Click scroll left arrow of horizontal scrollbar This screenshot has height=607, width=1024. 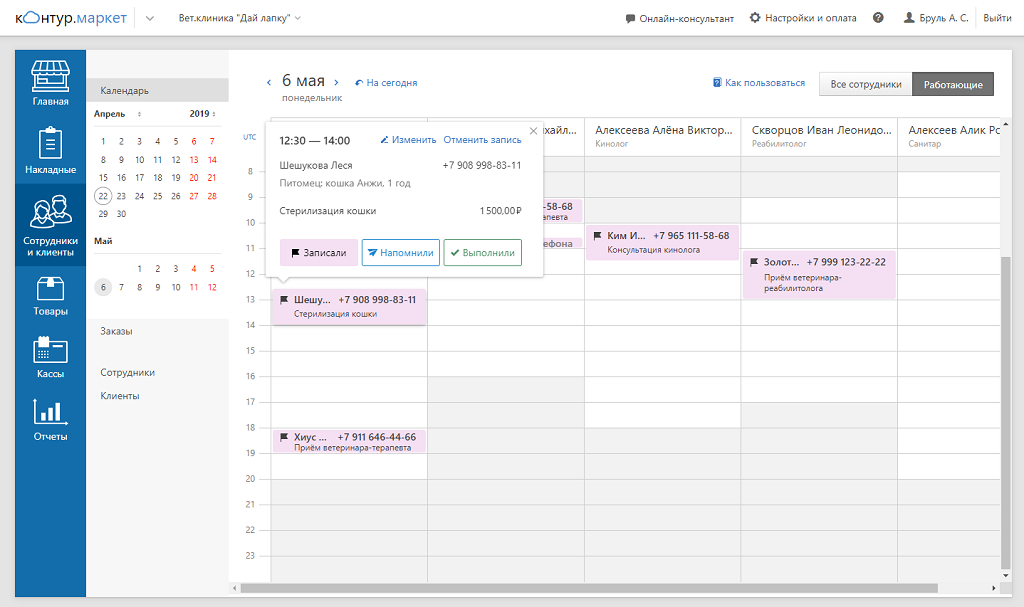coord(234,588)
